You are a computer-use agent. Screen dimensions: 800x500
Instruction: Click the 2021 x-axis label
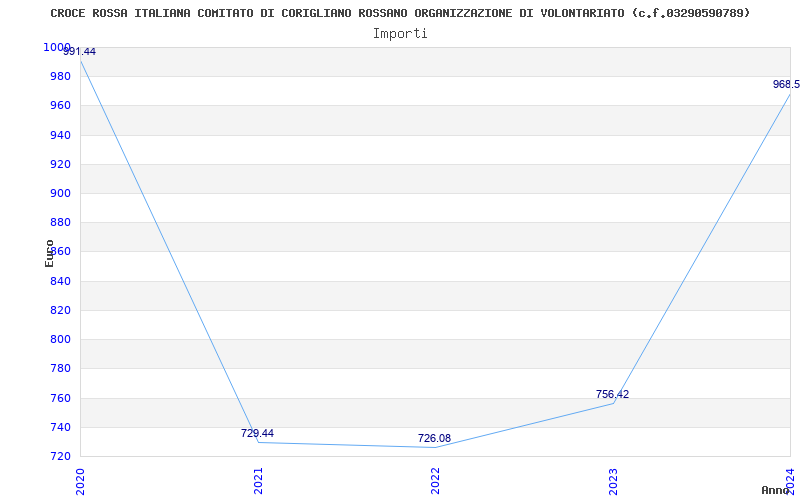[x=258, y=481]
